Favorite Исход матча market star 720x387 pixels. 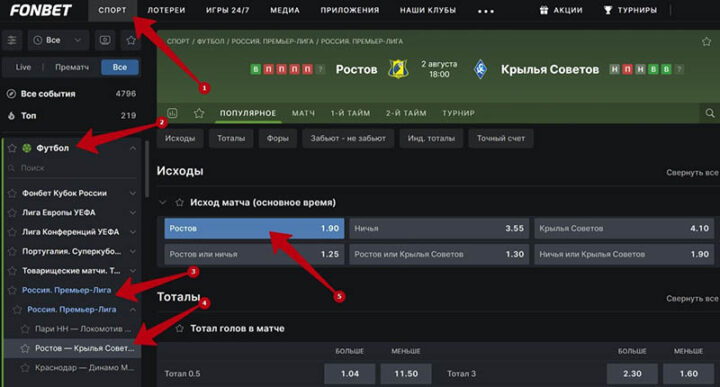(x=180, y=202)
